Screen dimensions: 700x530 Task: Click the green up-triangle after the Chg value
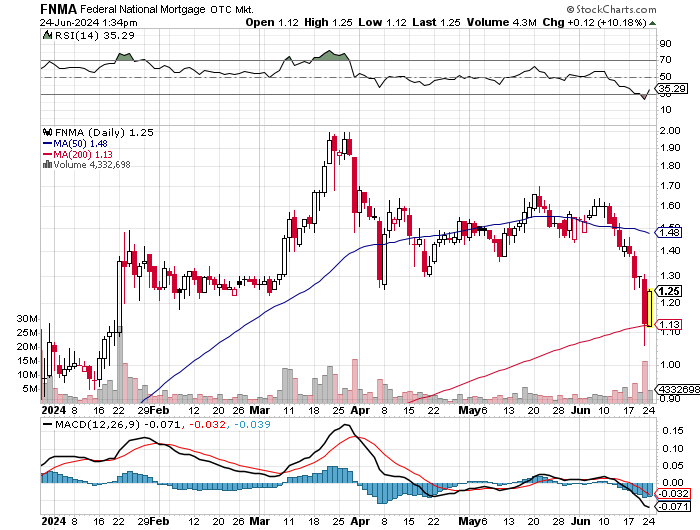click(652, 23)
